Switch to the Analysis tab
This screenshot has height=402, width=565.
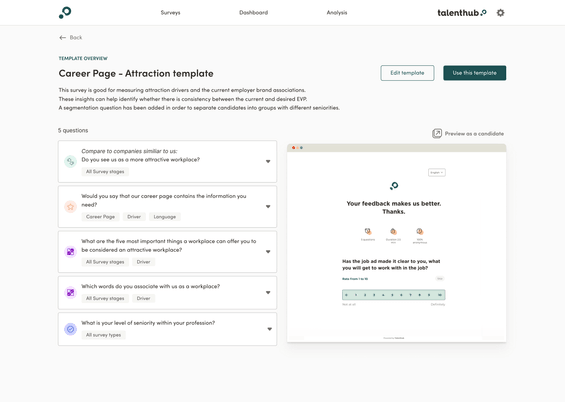tap(337, 13)
